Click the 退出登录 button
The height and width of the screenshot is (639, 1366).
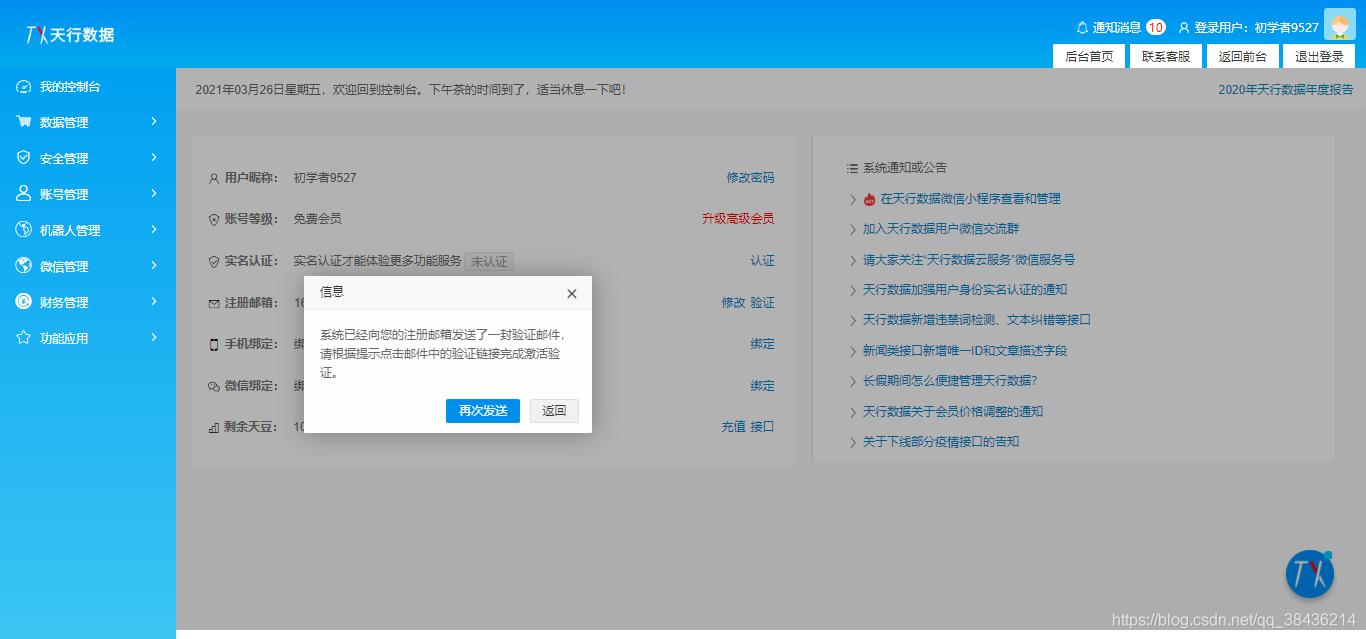1319,56
